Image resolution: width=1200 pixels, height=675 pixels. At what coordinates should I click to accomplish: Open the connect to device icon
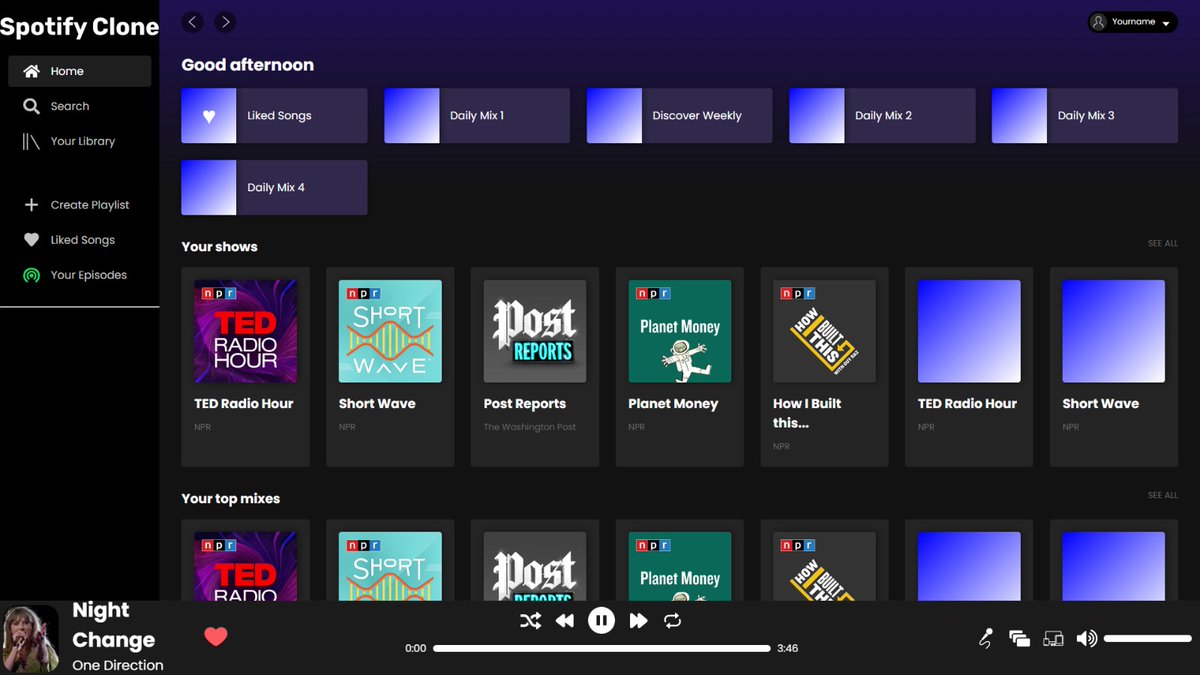pos(1053,638)
